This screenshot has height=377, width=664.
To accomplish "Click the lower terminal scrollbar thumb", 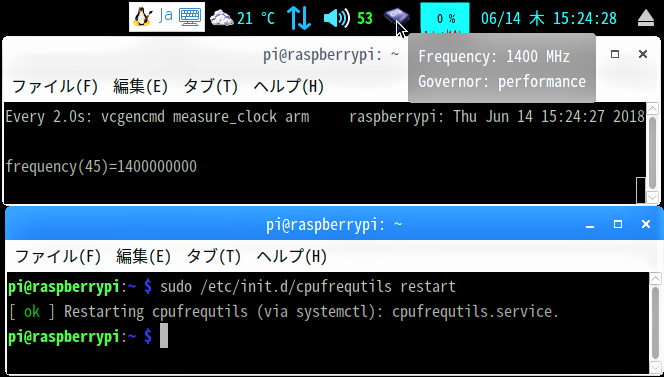I will click(655, 323).
